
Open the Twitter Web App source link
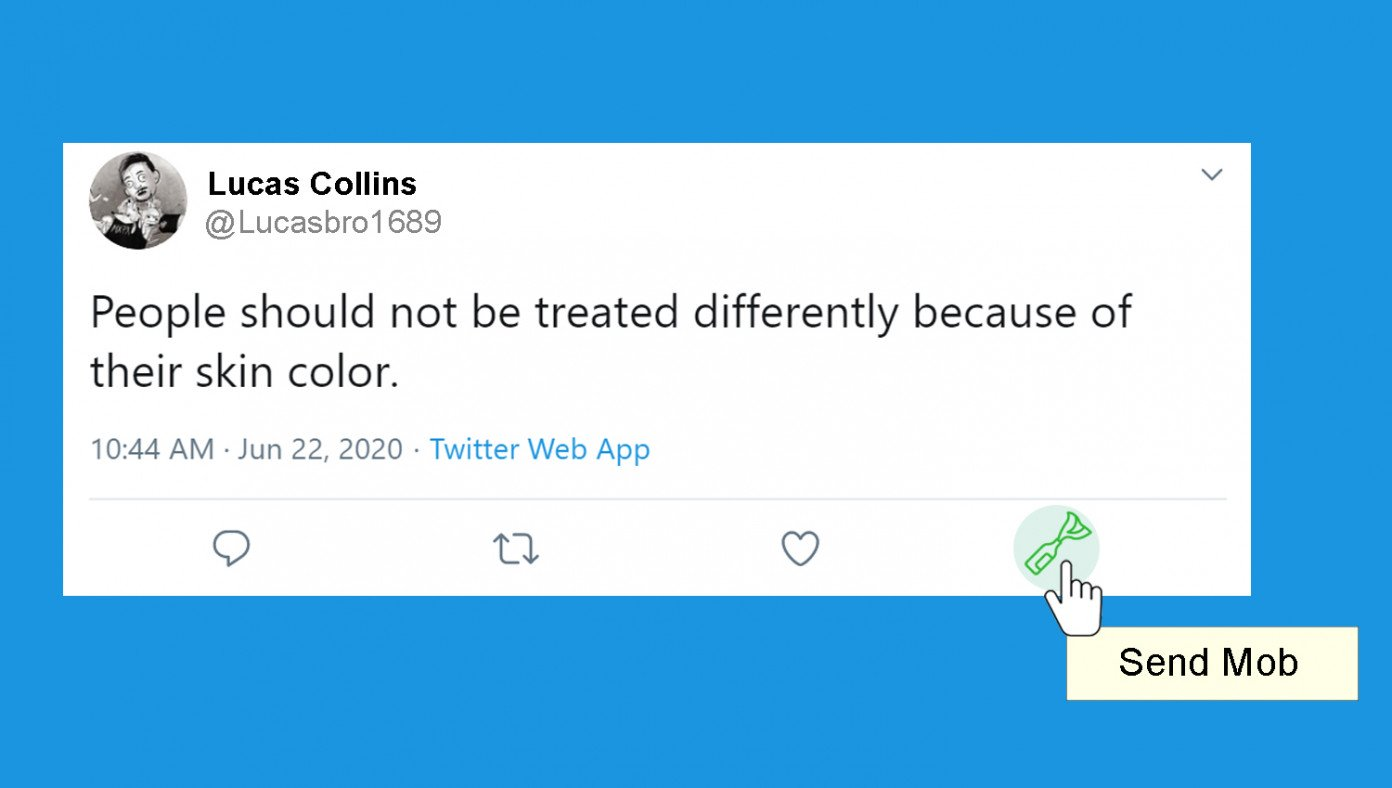[540, 449]
